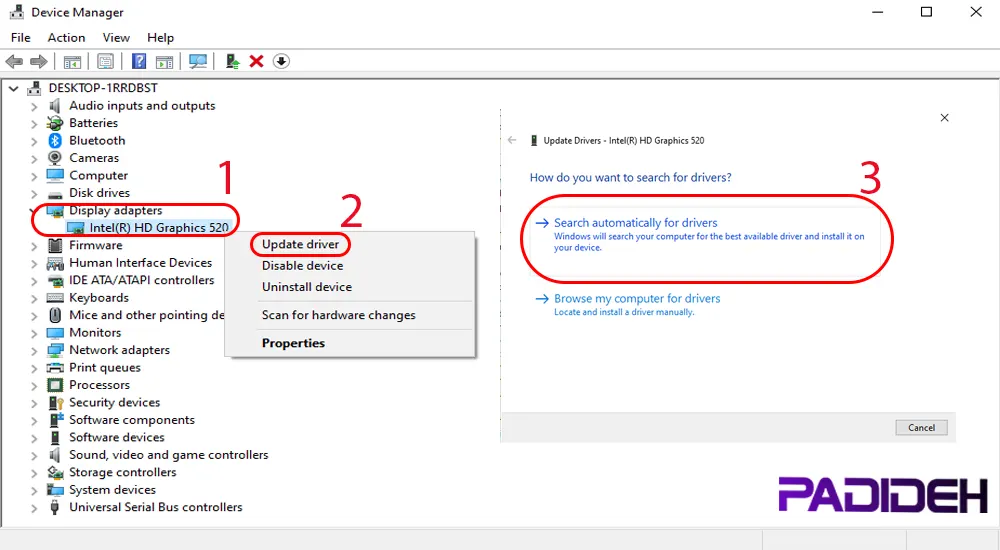
Task: Select the Batteries category icon
Action: coord(55,123)
